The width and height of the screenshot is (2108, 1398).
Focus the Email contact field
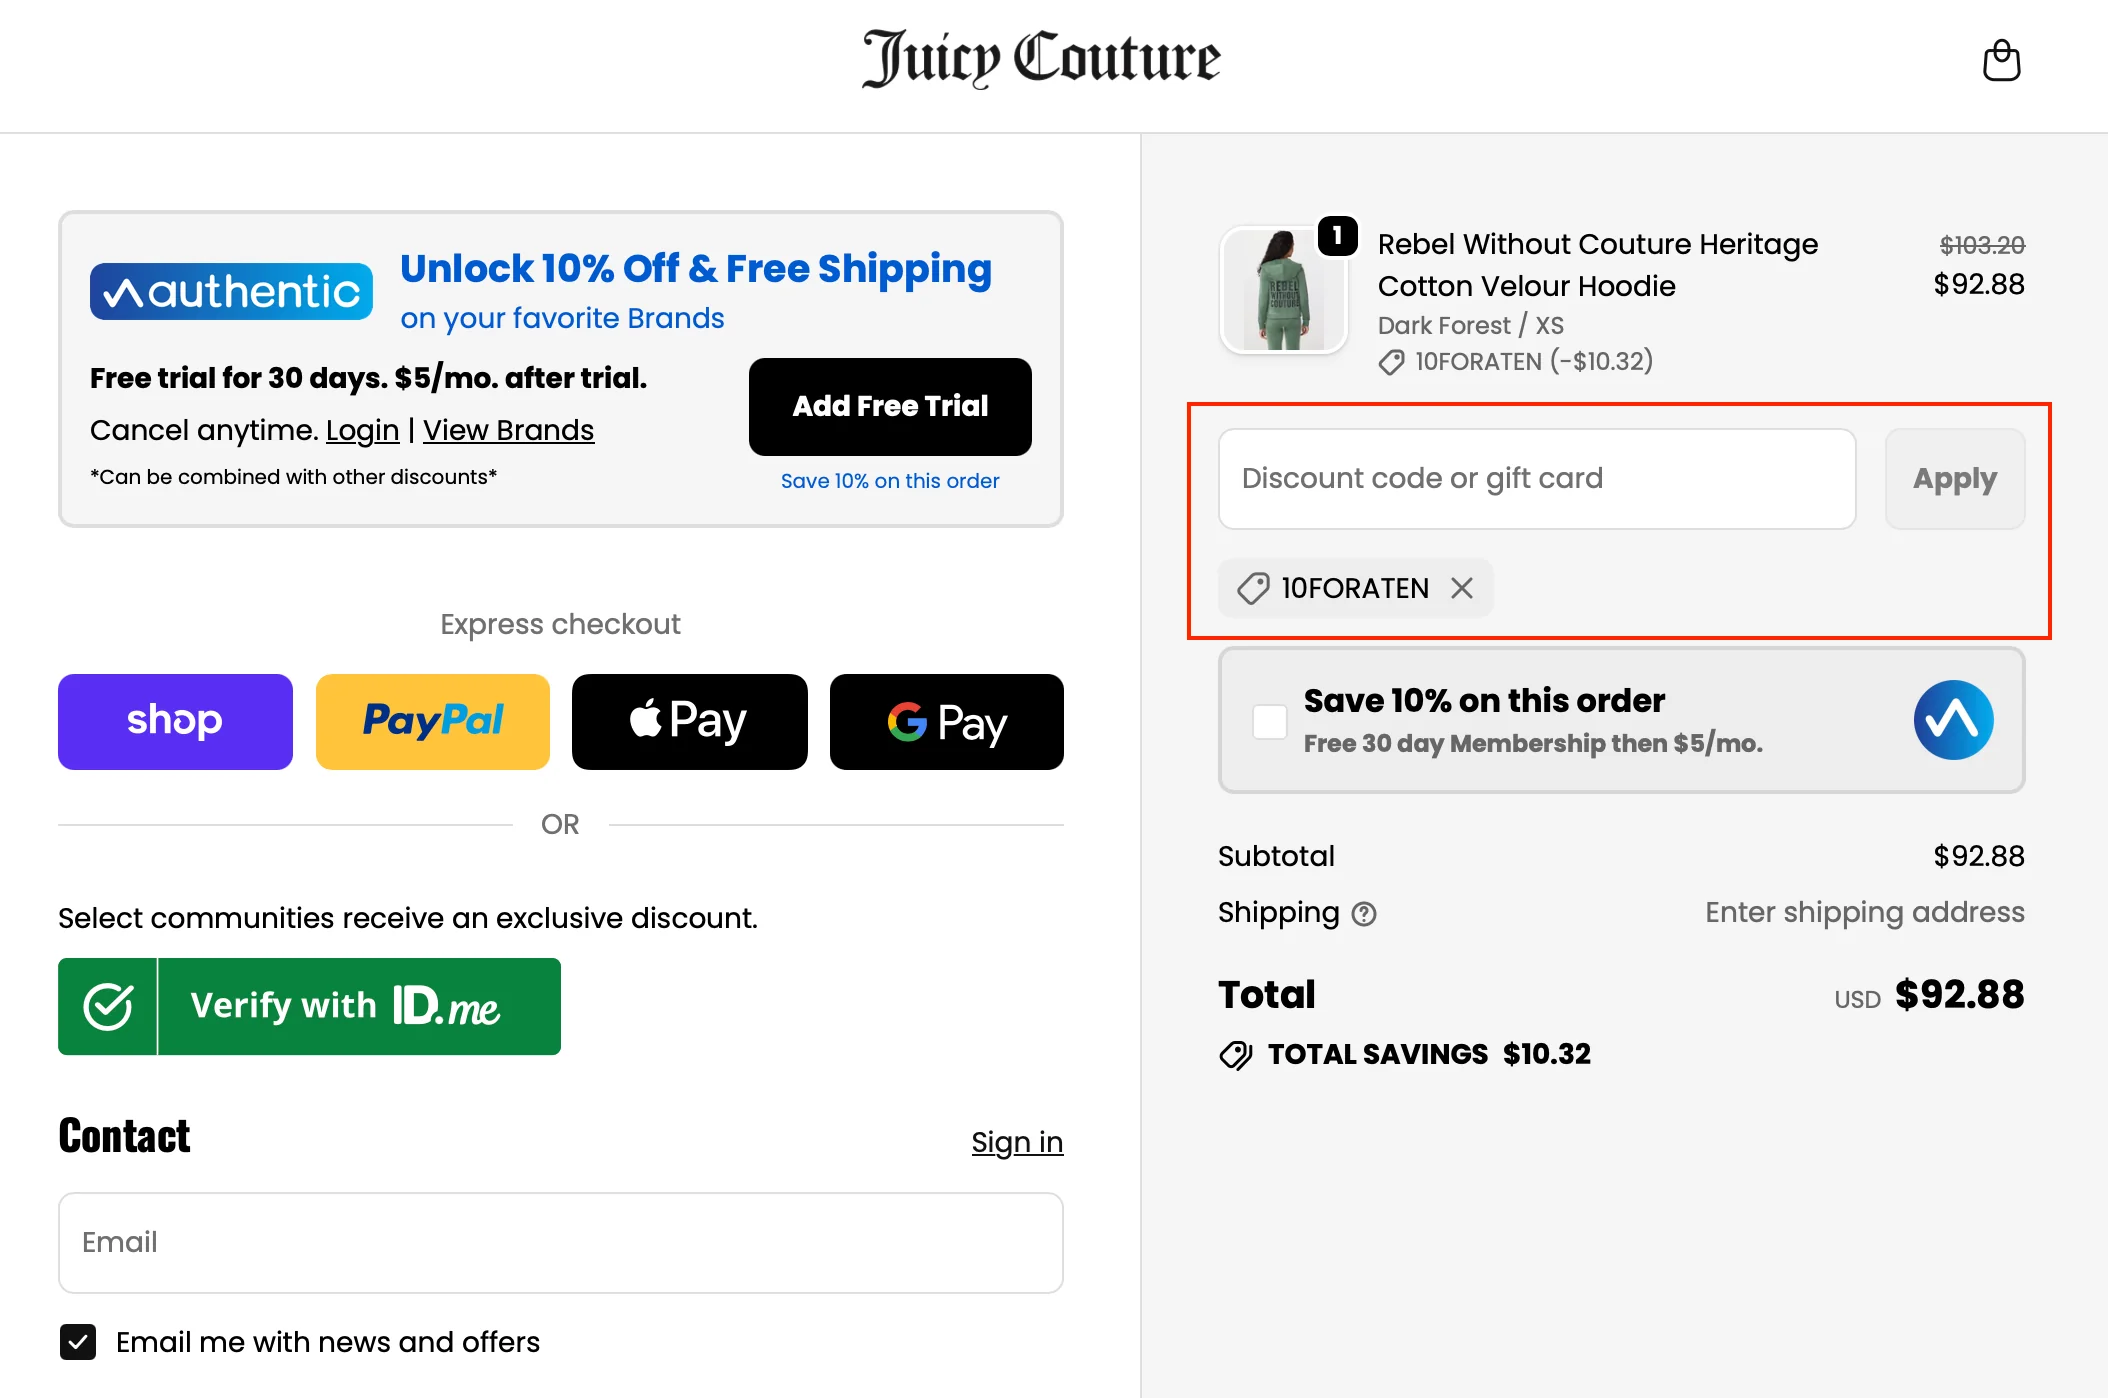pos(560,1242)
